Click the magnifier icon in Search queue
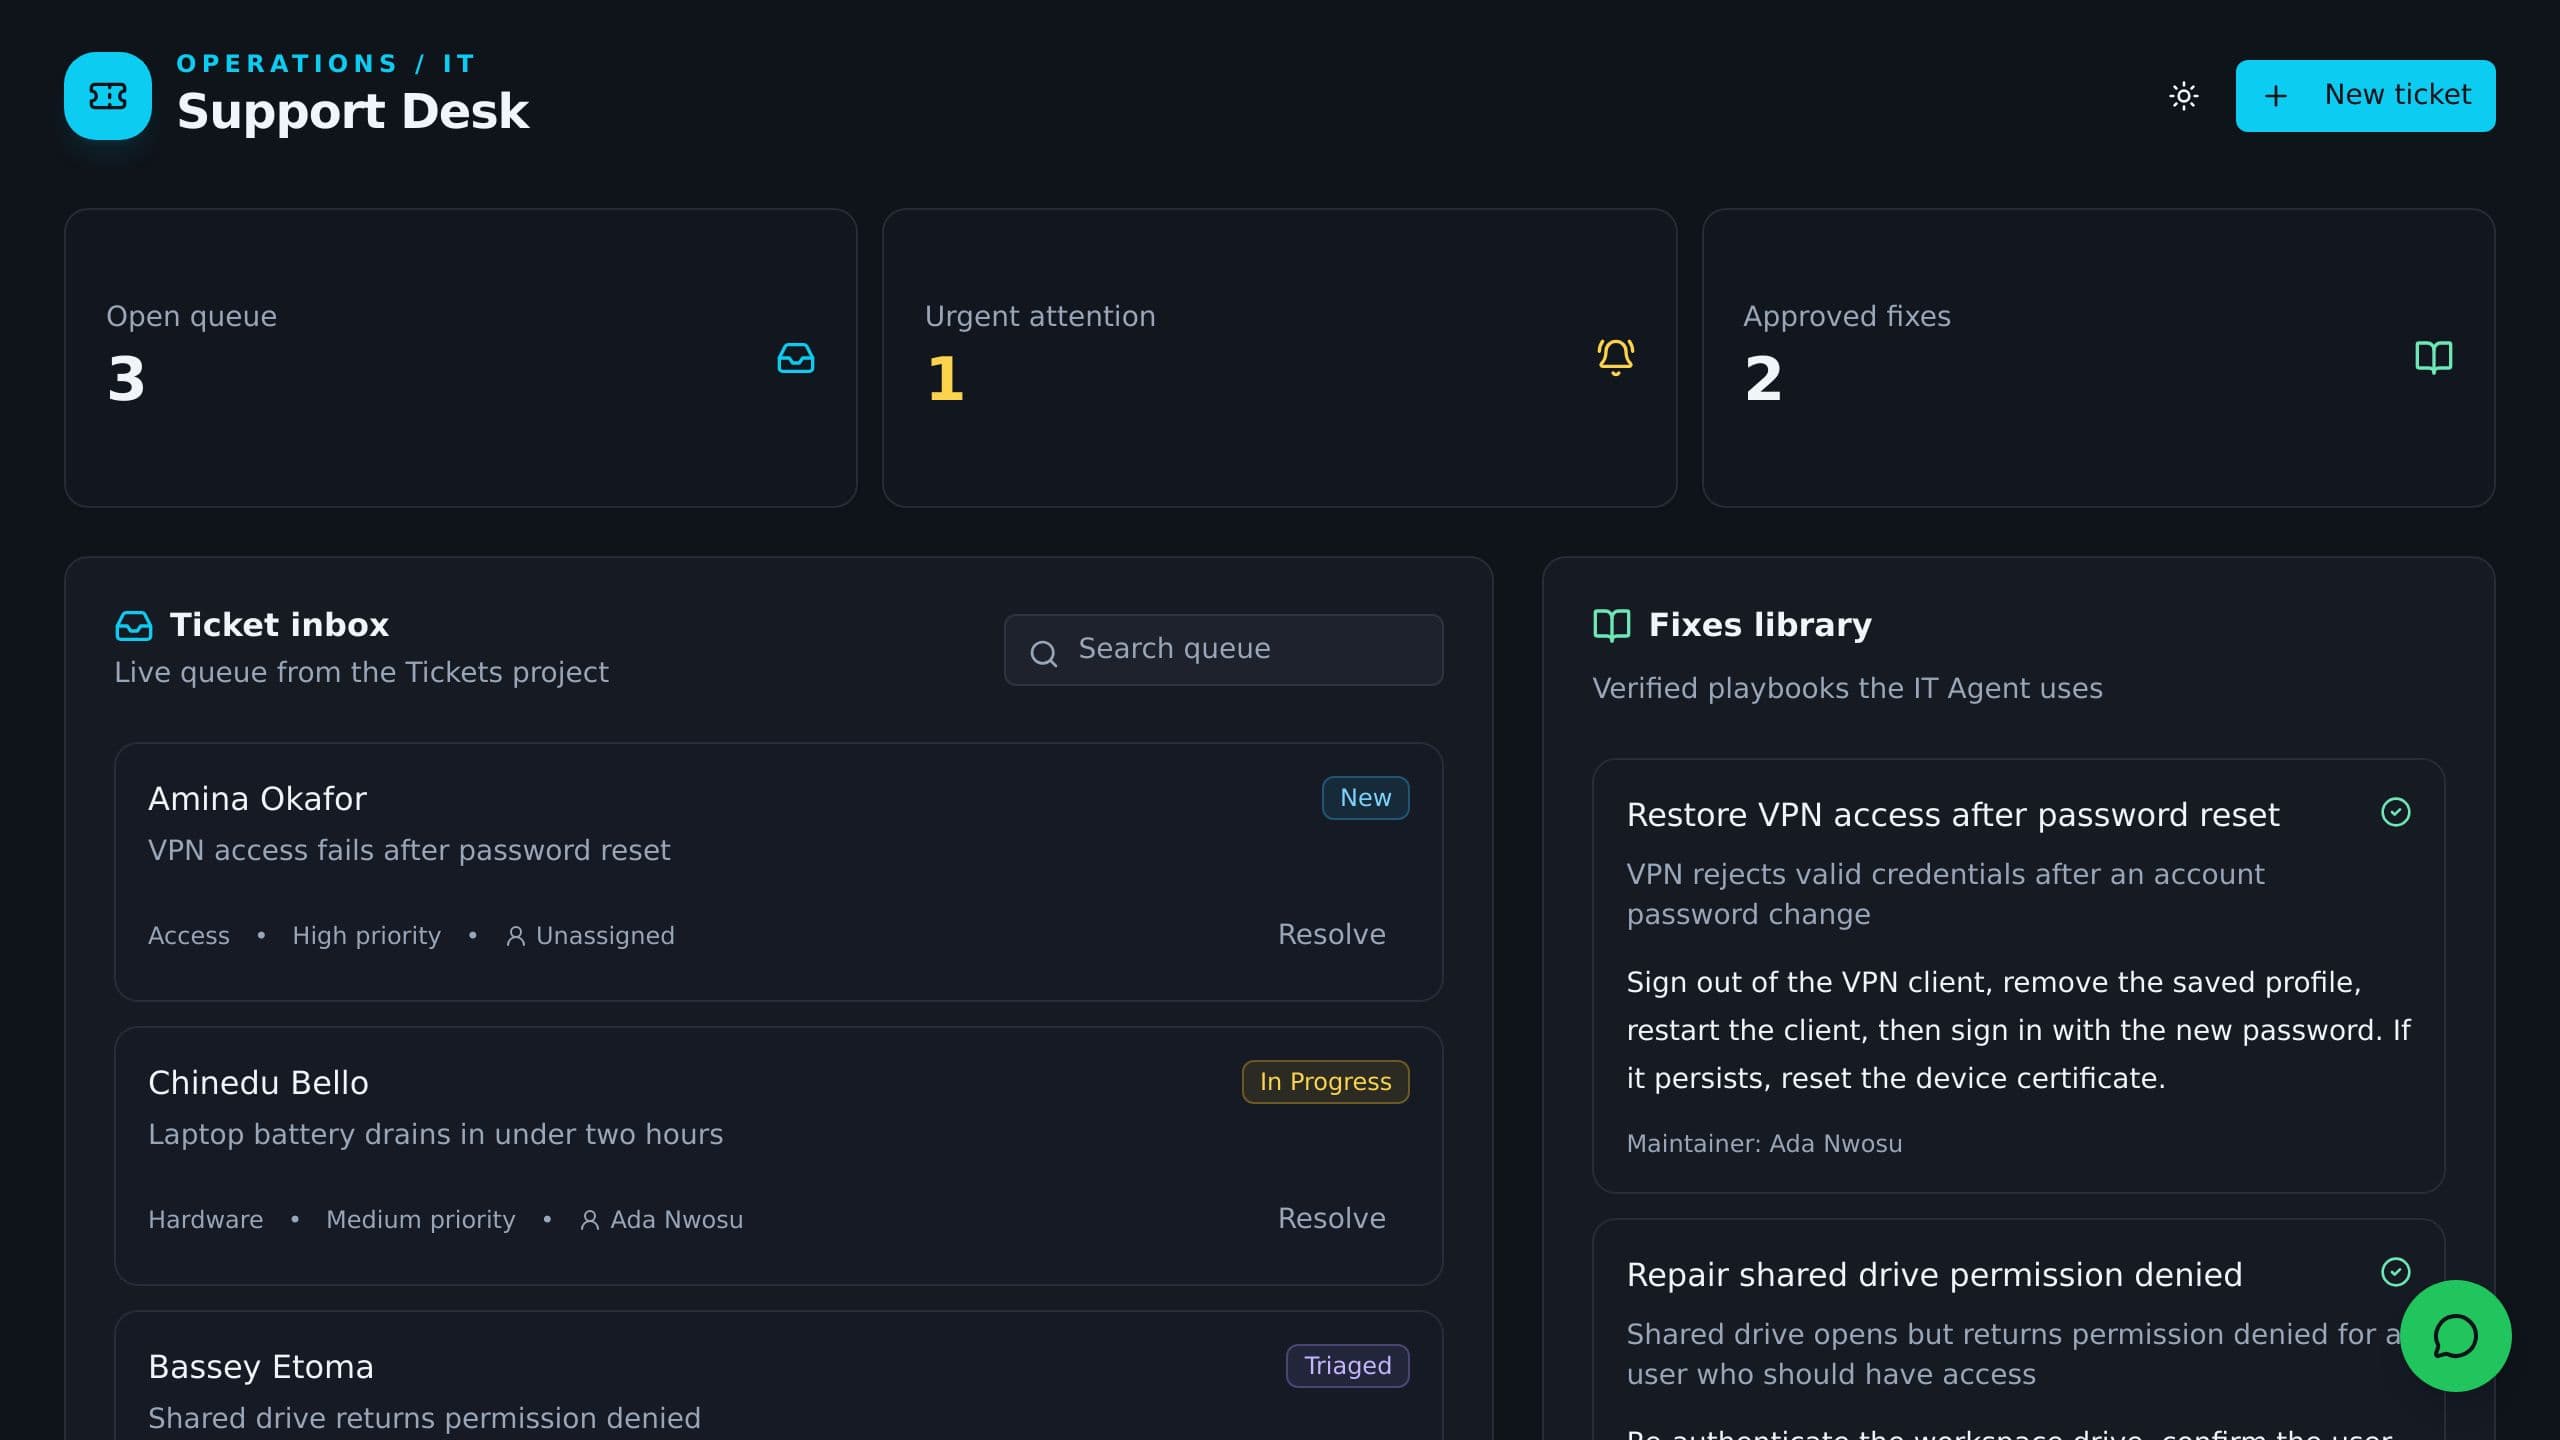 [x=1043, y=653]
